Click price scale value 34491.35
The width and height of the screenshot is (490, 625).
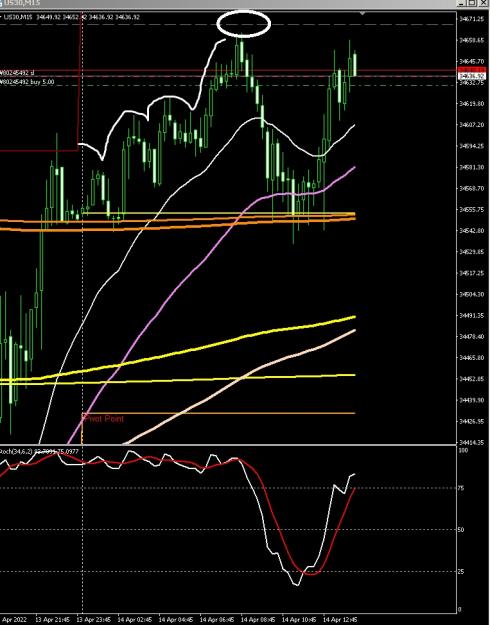pyautogui.click(x=472, y=315)
